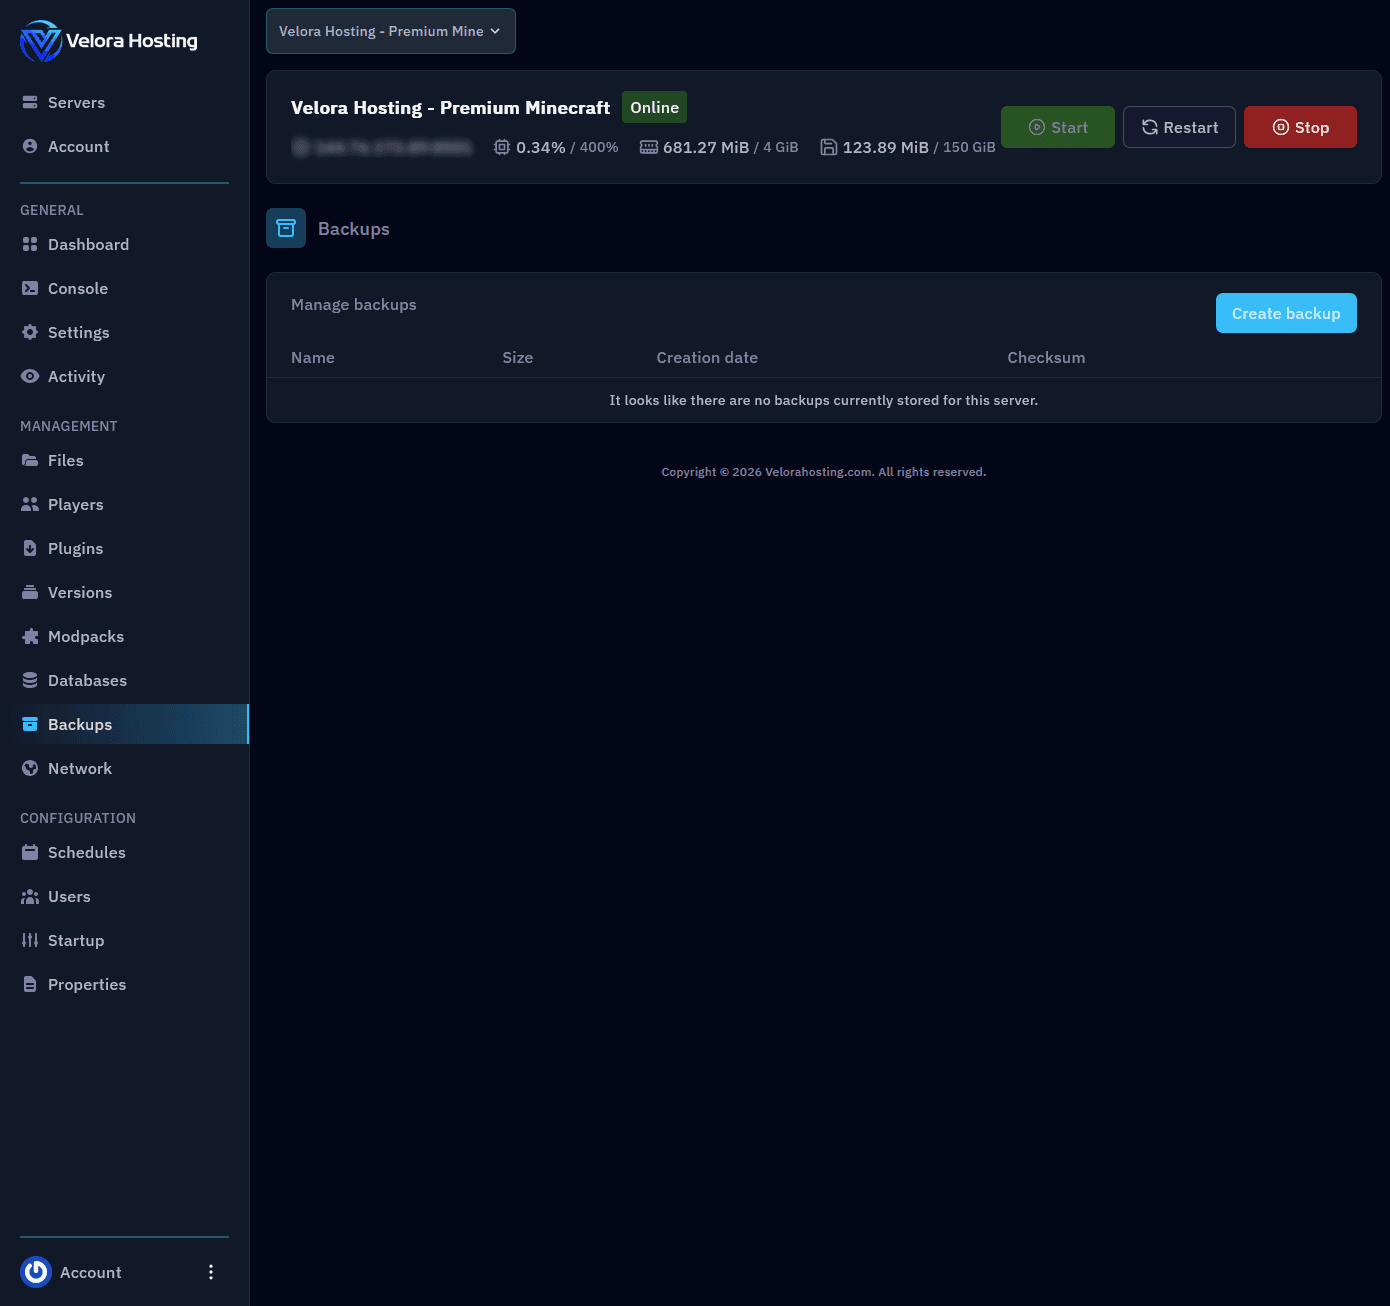Open the Console page icon
Image resolution: width=1390 pixels, height=1306 pixels.
point(30,288)
